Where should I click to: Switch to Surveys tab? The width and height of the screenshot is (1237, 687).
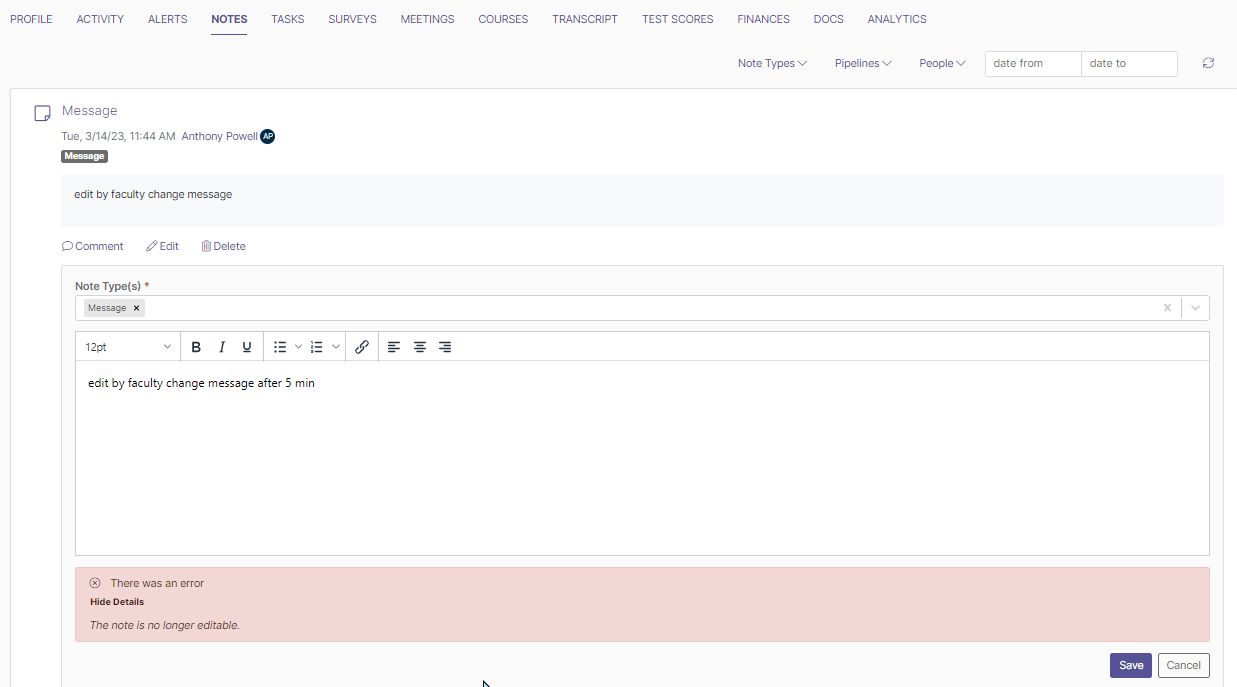click(x=352, y=19)
